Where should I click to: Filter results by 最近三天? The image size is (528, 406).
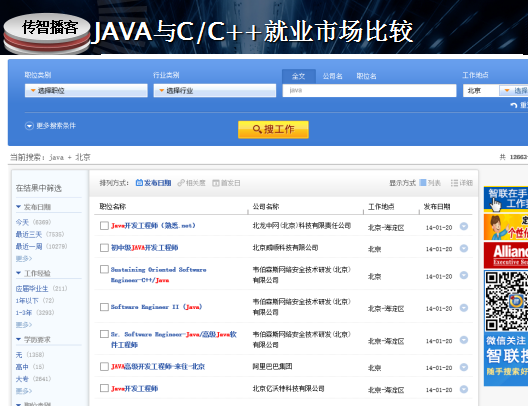click(x=29, y=234)
